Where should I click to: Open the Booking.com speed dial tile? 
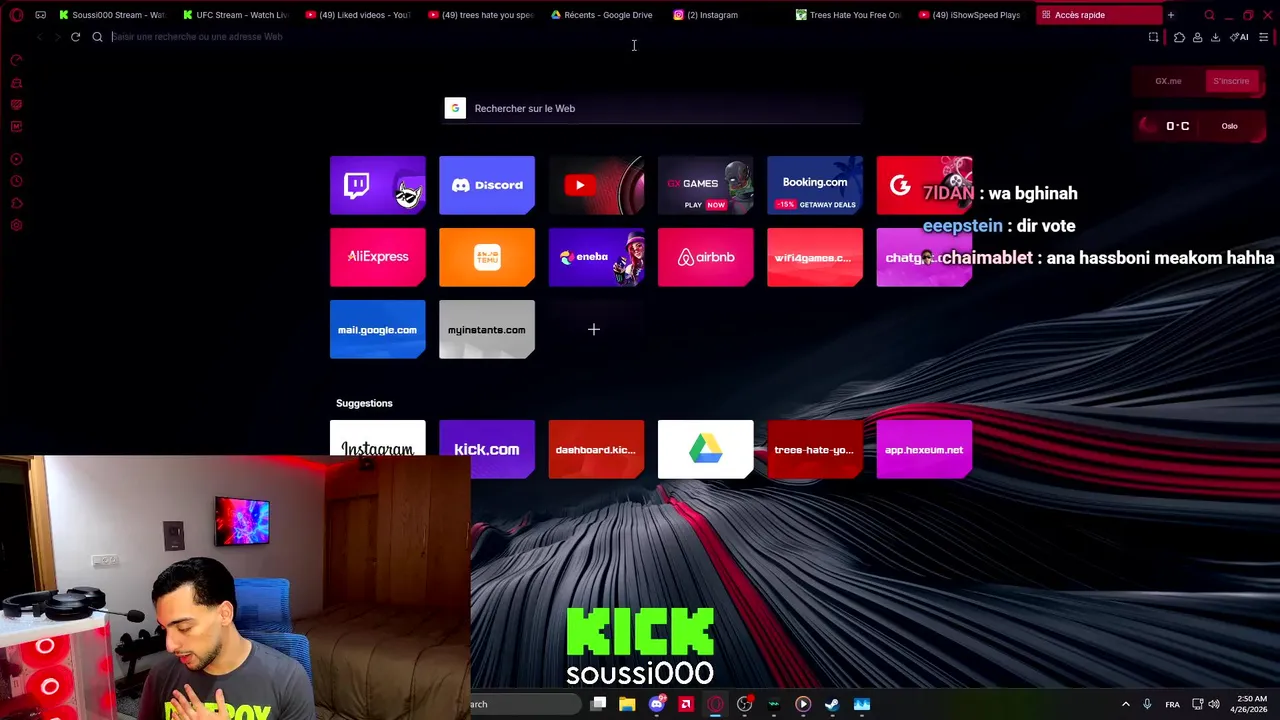[815, 185]
